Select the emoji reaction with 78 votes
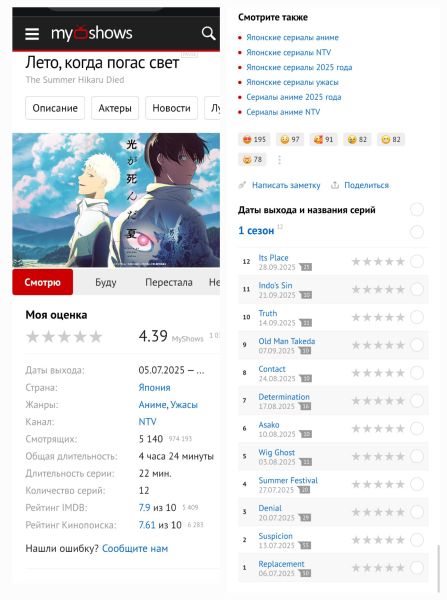This screenshot has width=447, height=600. click(252, 159)
